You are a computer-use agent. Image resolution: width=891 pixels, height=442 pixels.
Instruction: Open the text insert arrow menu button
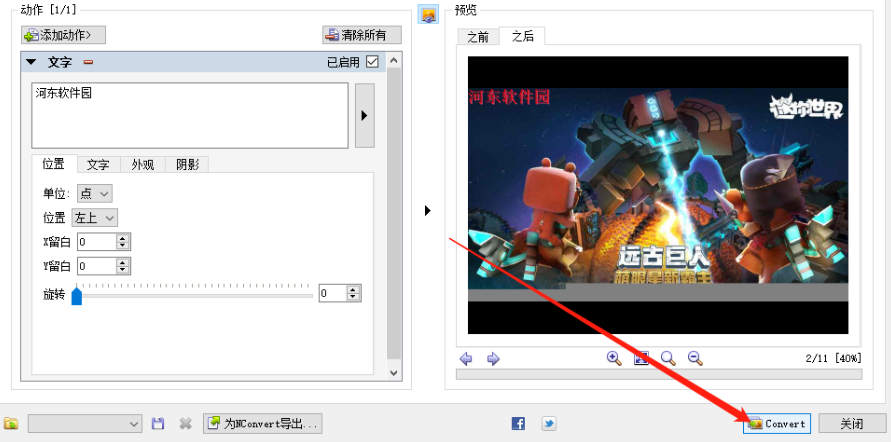point(365,116)
